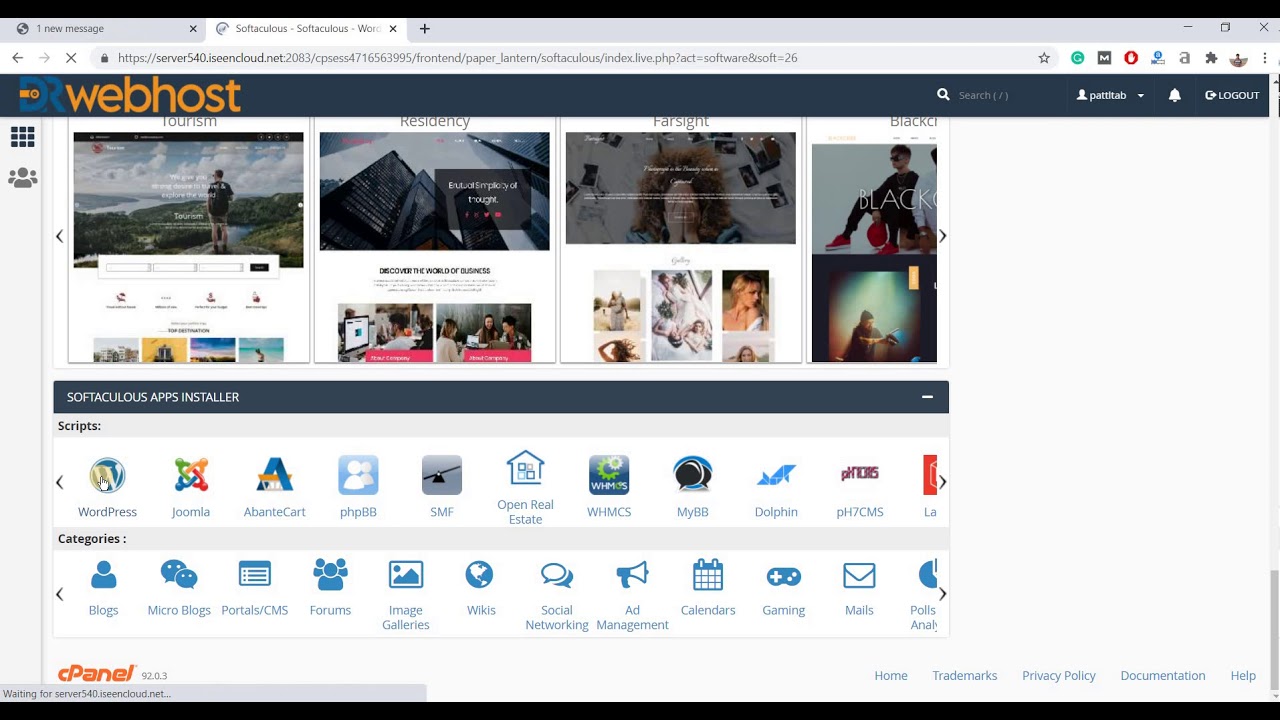This screenshot has width=1280, height=720.
Task: Stop loading the page
Action: pos(71,58)
